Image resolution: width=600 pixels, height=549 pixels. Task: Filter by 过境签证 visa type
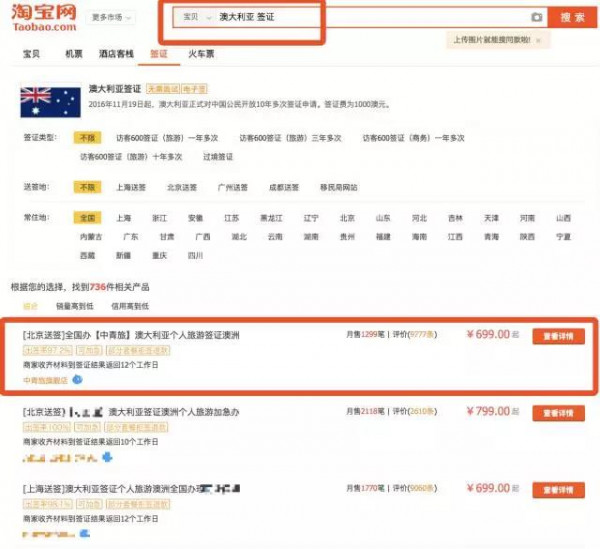218,157
